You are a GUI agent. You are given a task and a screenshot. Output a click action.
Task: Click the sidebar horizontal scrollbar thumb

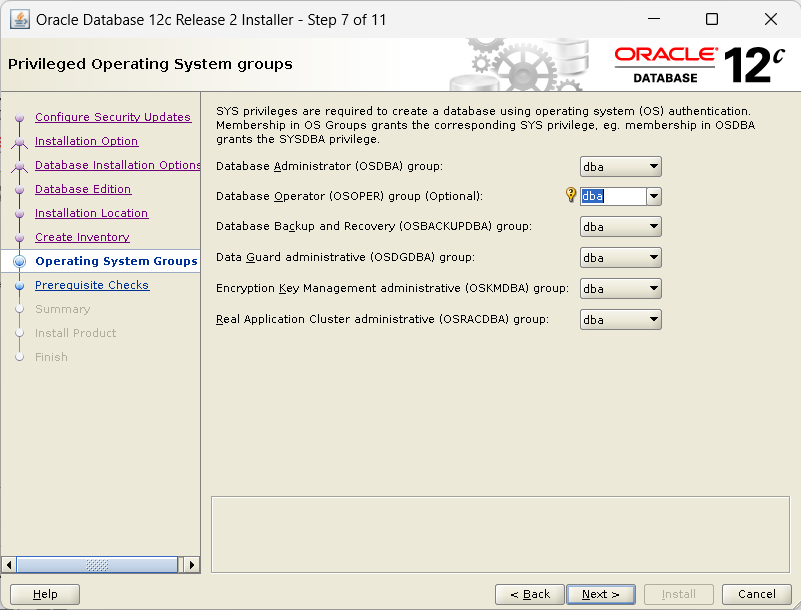click(x=97, y=565)
